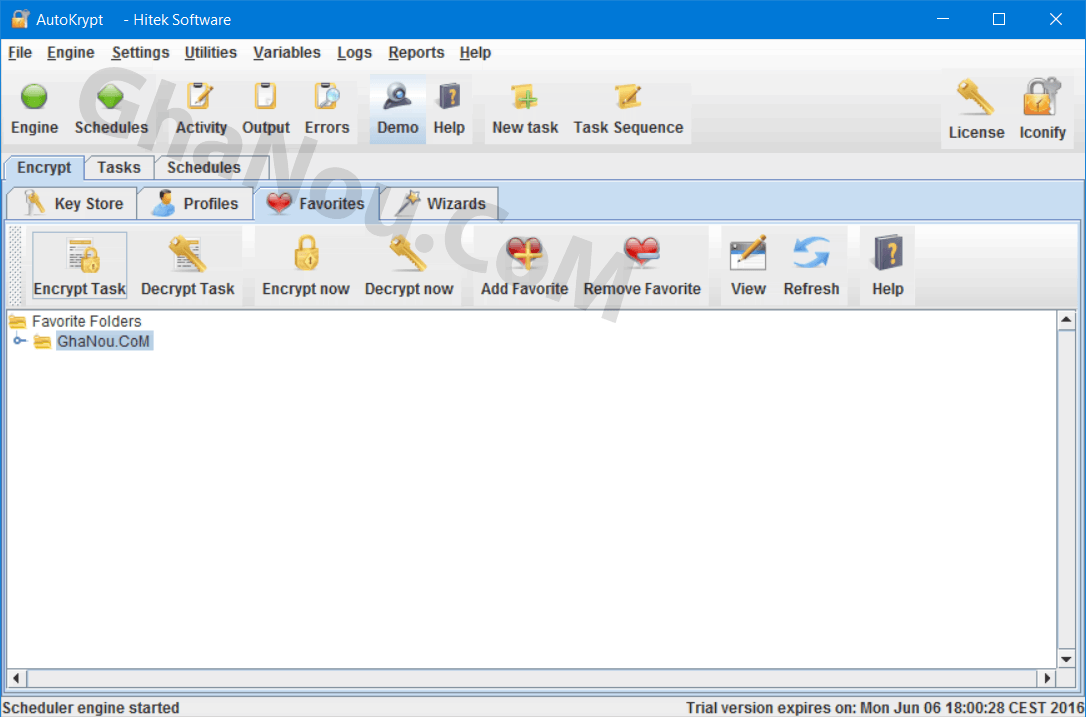
Task: Click the Engine green status icon
Action: pyautogui.click(x=34, y=98)
